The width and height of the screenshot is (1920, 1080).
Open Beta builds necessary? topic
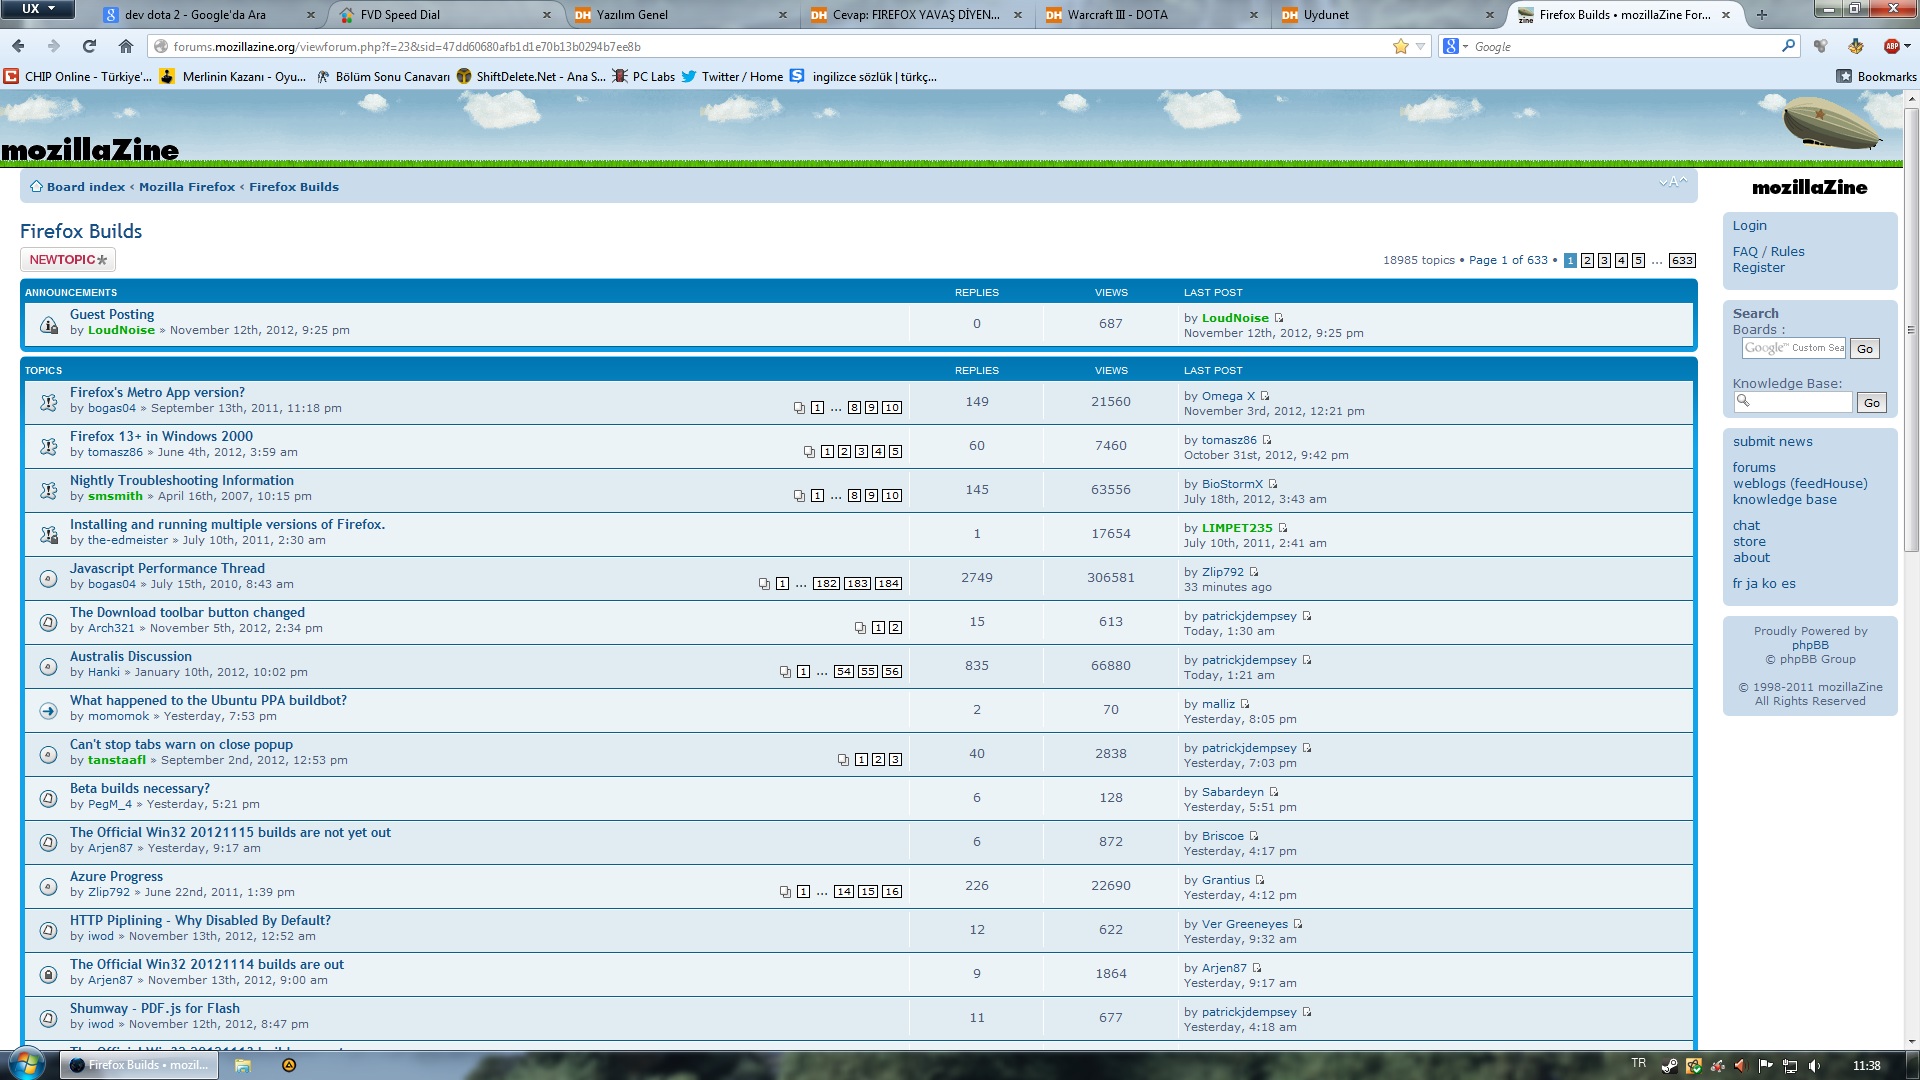pyautogui.click(x=140, y=789)
